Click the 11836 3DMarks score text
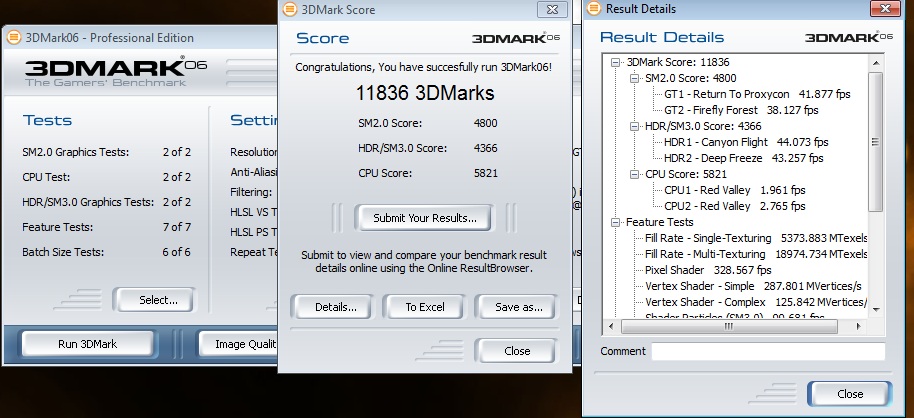This screenshot has width=914, height=418. 425,93
